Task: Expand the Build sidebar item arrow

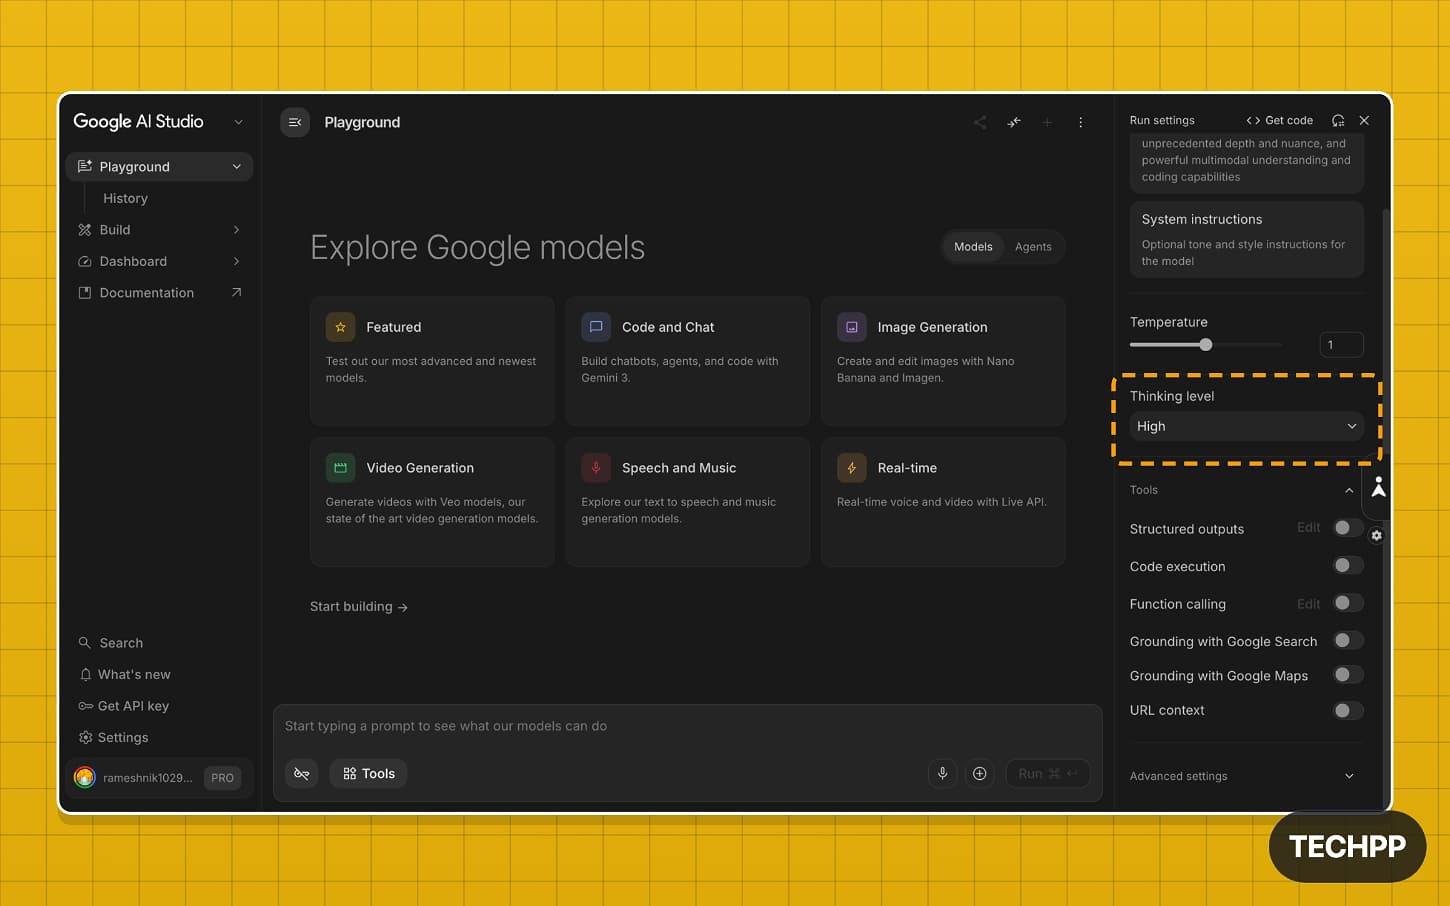Action: click(237, 230)
